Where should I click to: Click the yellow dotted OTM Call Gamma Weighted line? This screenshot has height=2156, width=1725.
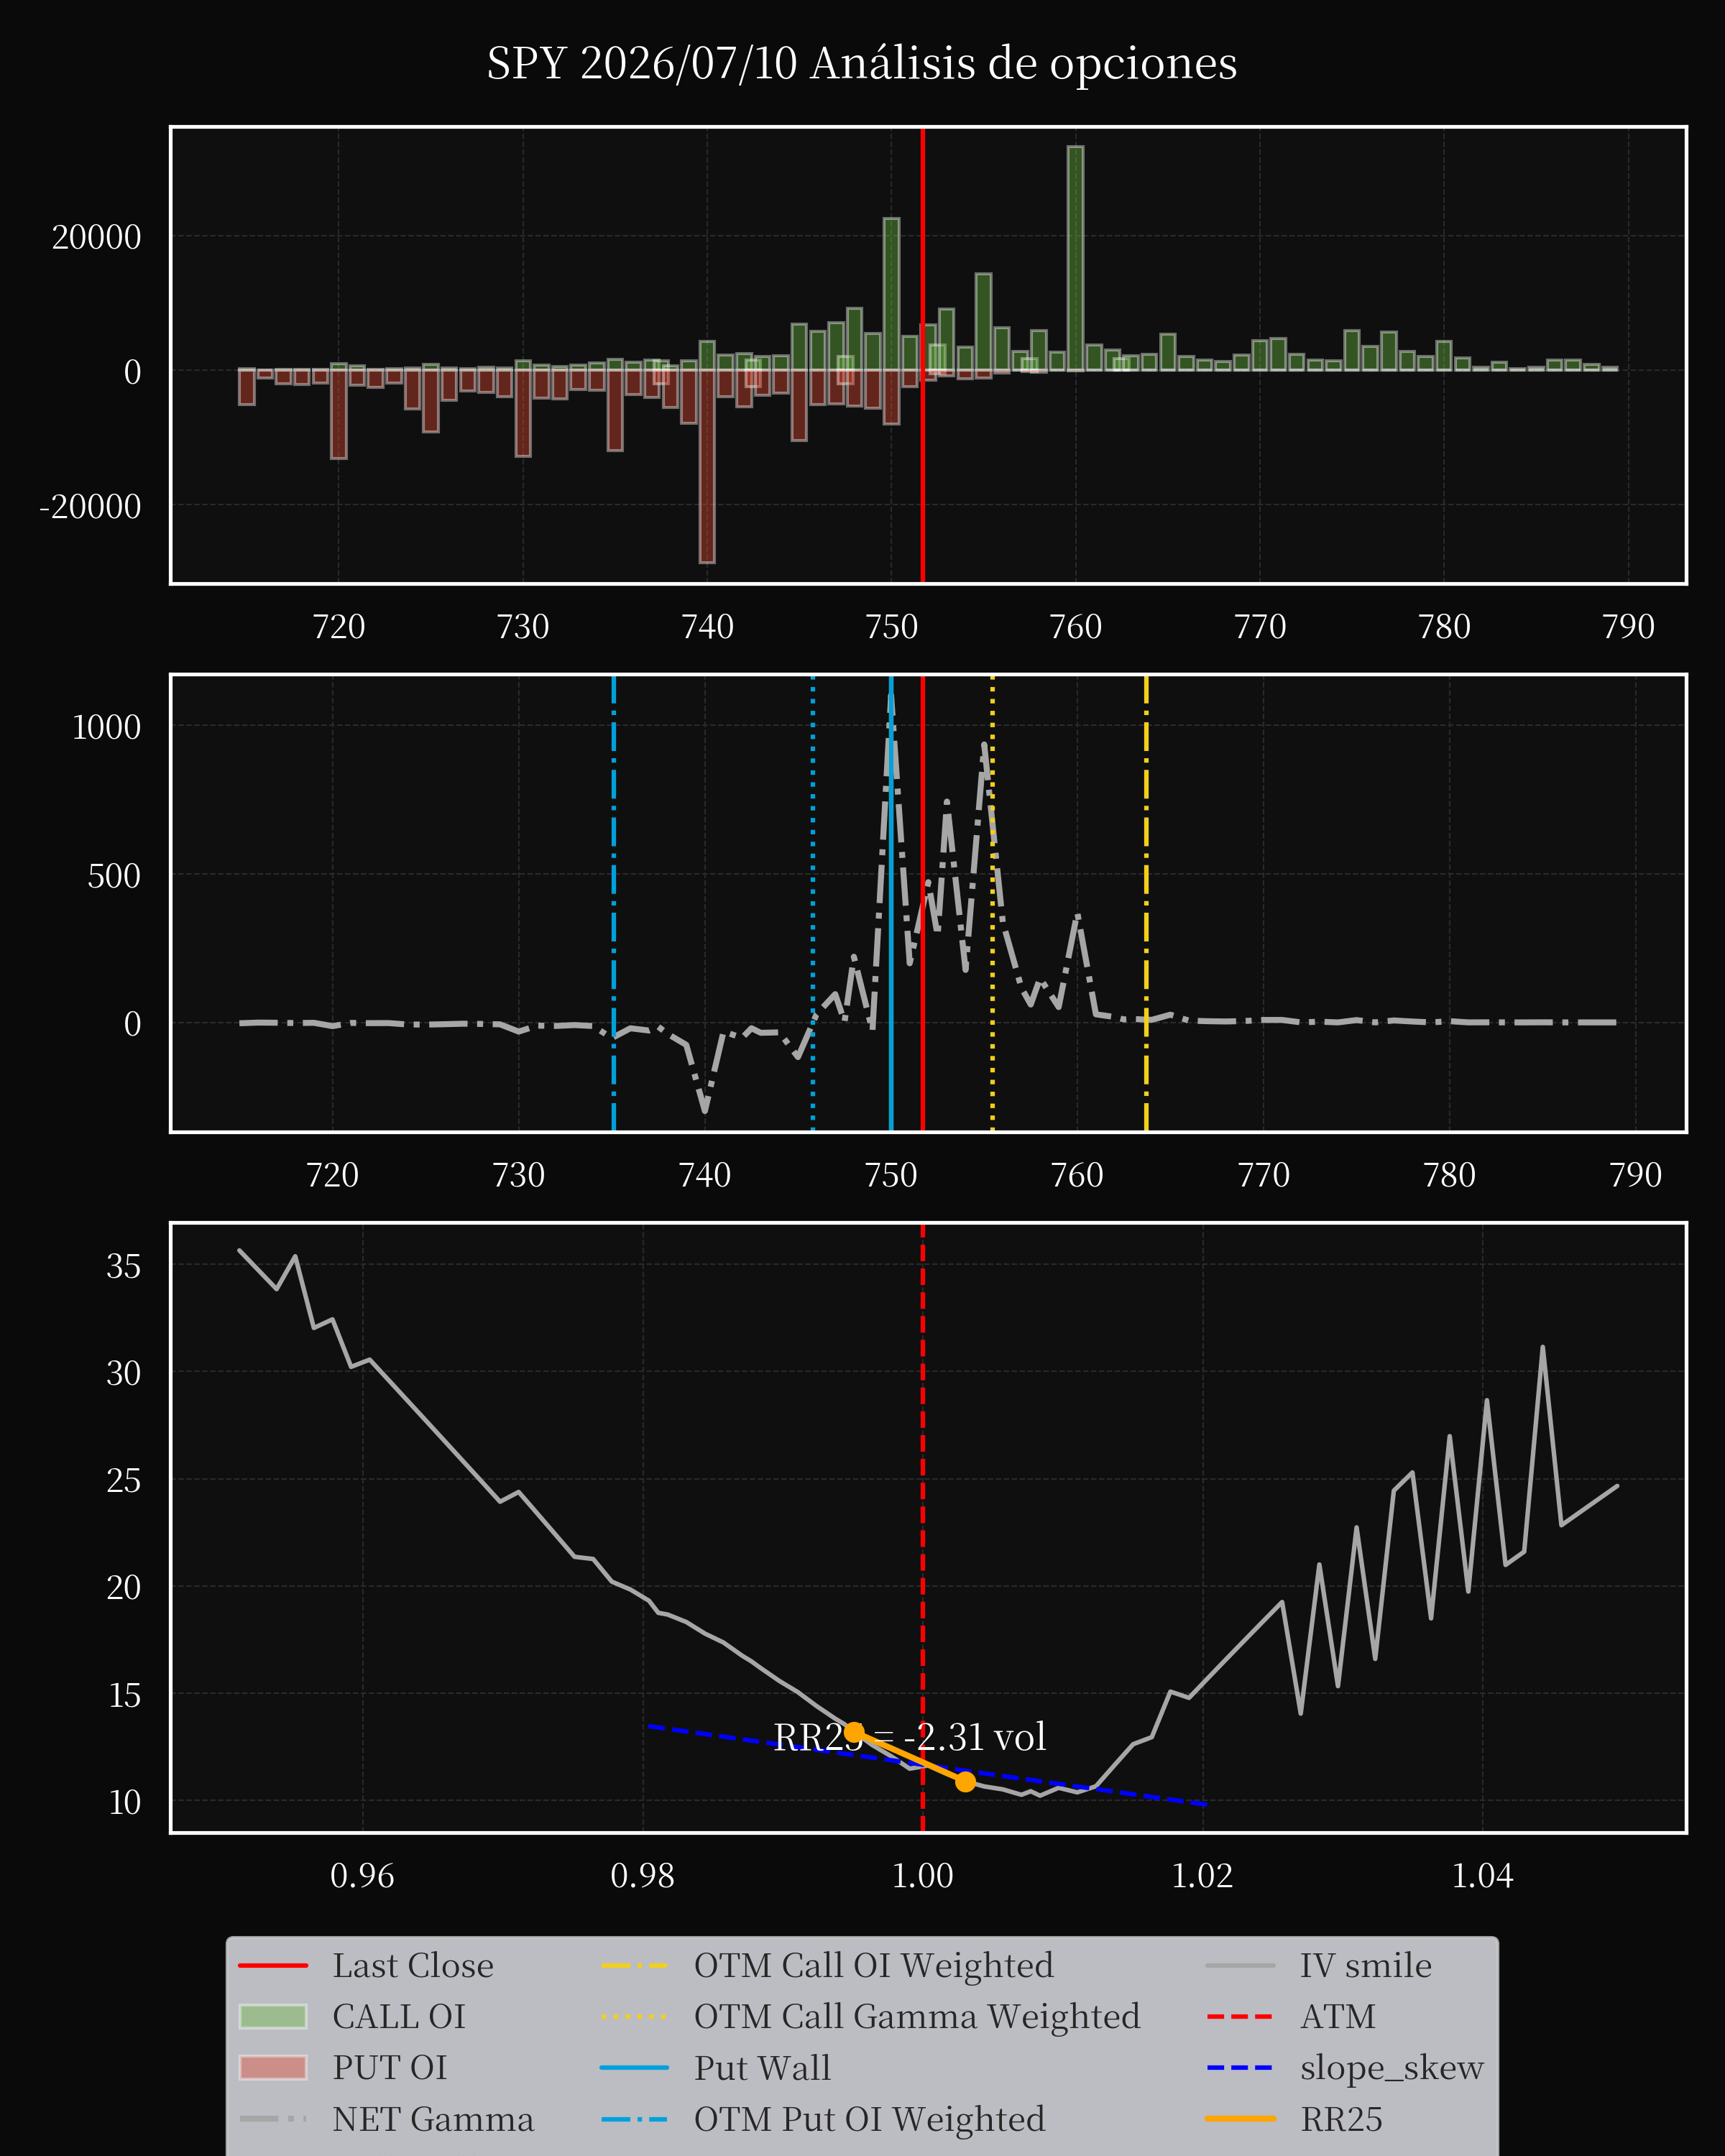point(992,903)
